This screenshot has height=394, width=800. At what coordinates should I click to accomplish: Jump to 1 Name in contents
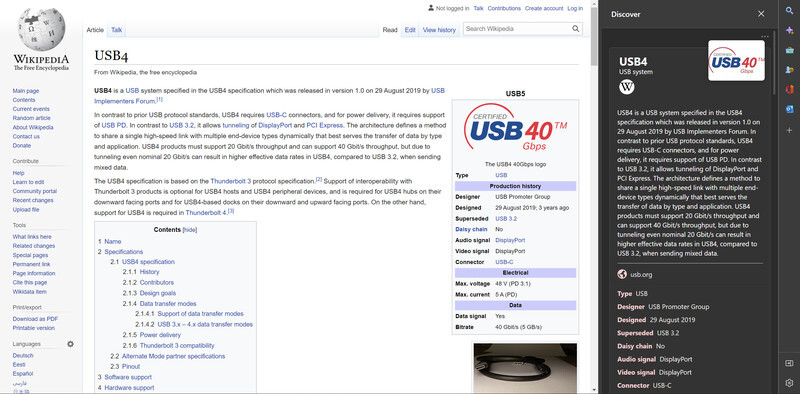click(110, 241)
